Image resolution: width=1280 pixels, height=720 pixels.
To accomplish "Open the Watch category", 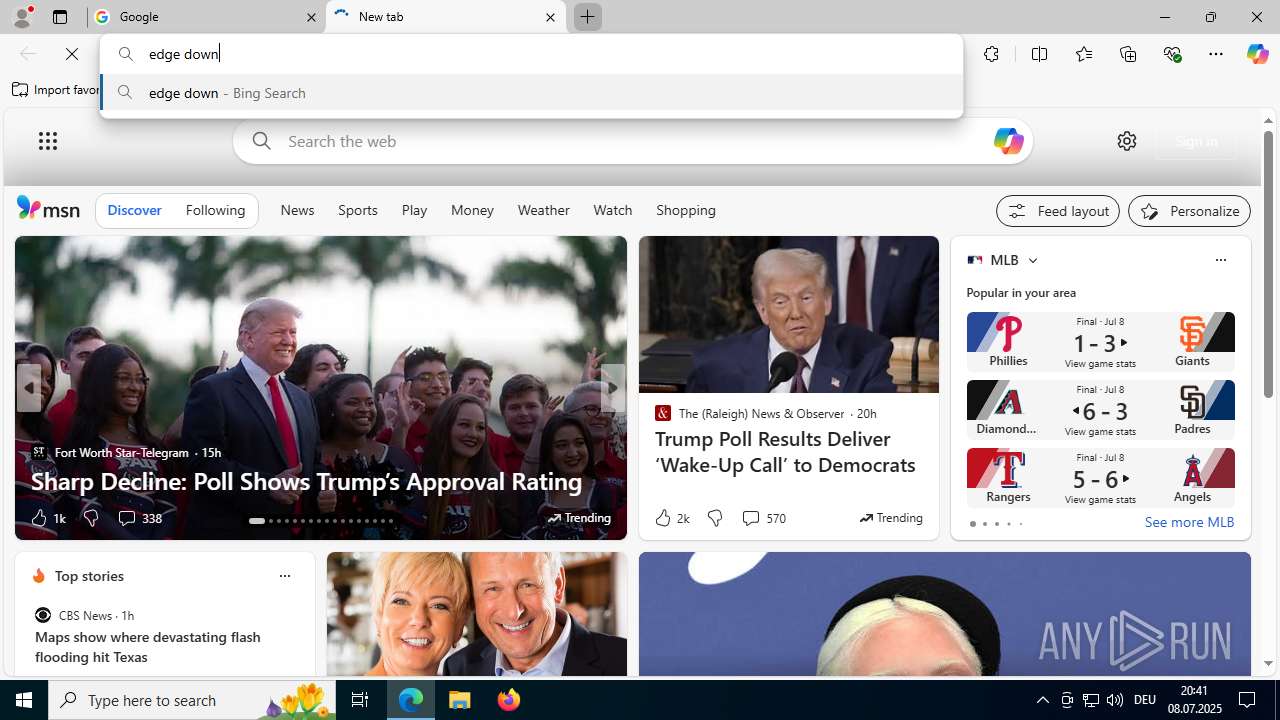I will tap(612, 210).
